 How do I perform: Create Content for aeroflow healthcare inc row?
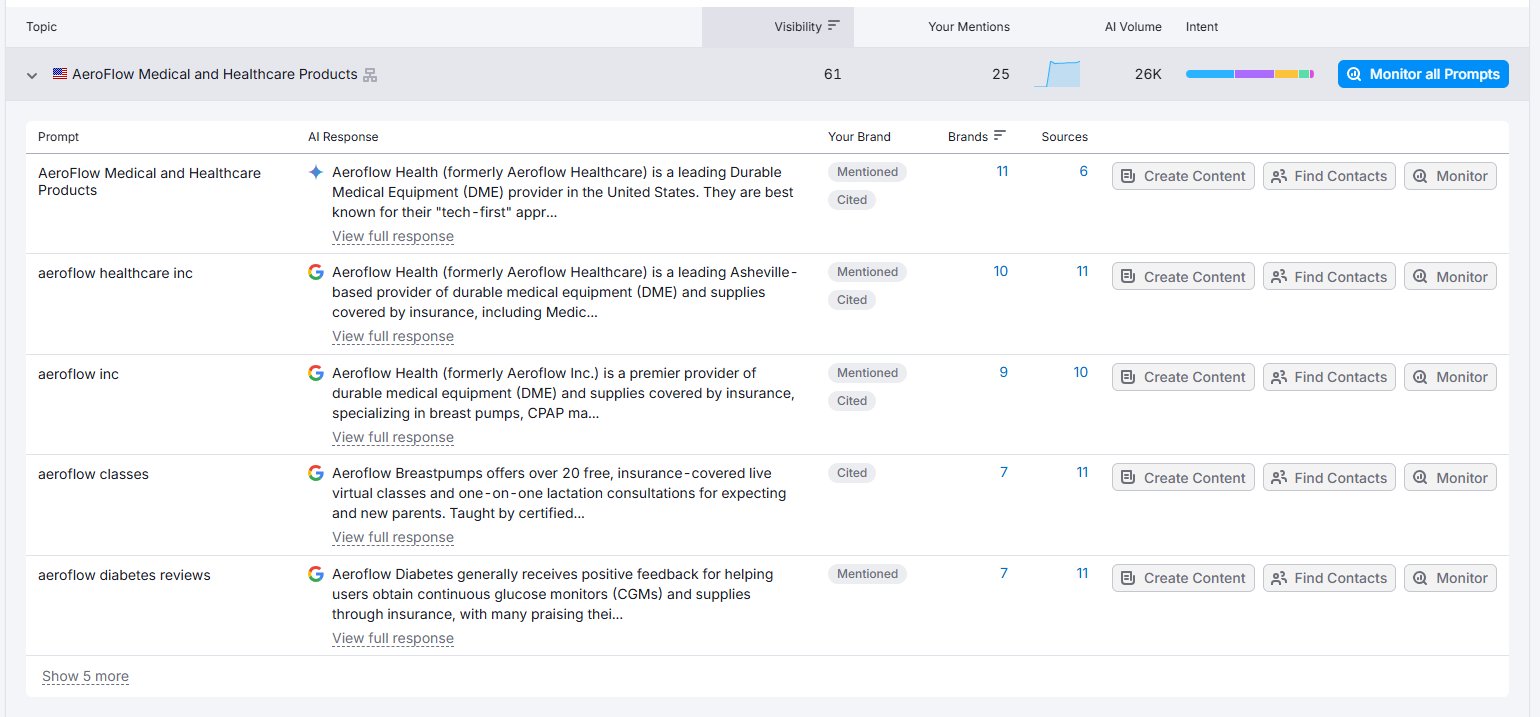pos(1183,277)
